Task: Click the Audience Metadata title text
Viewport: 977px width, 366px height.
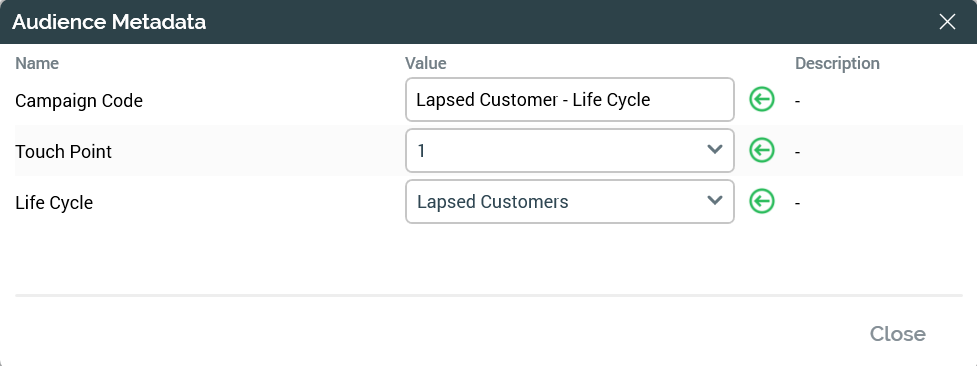Action: pyautogui.click(x=109, y=22)
